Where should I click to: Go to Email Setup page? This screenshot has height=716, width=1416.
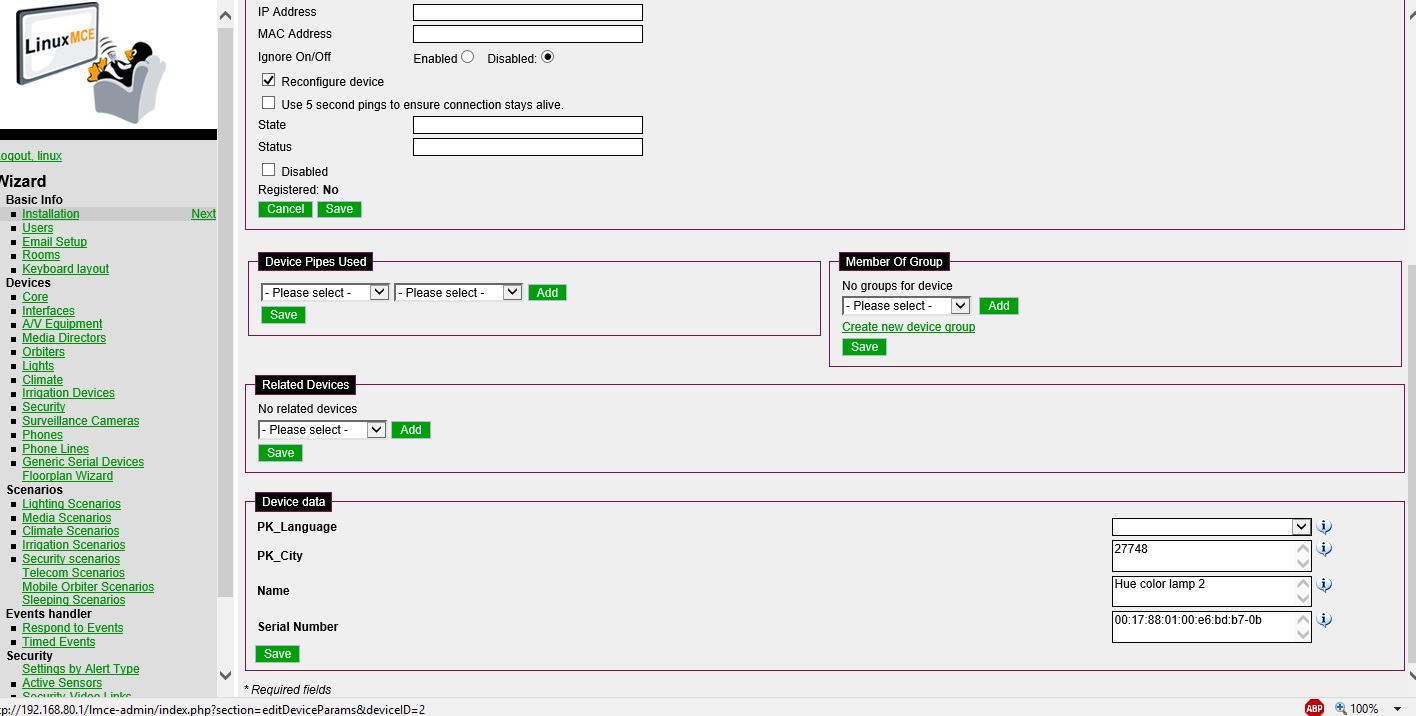55,242
